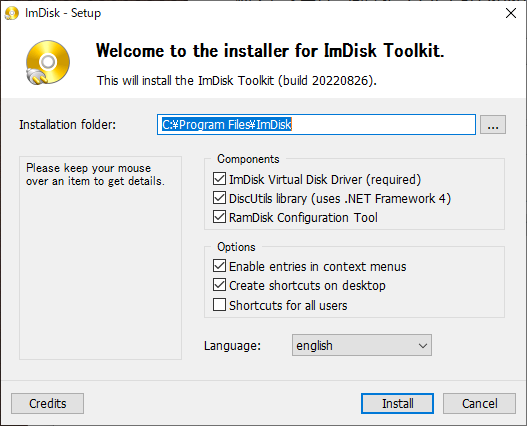Click the Components group label
The height and width of the screenshot is (426, 527).
pos(248,159)
